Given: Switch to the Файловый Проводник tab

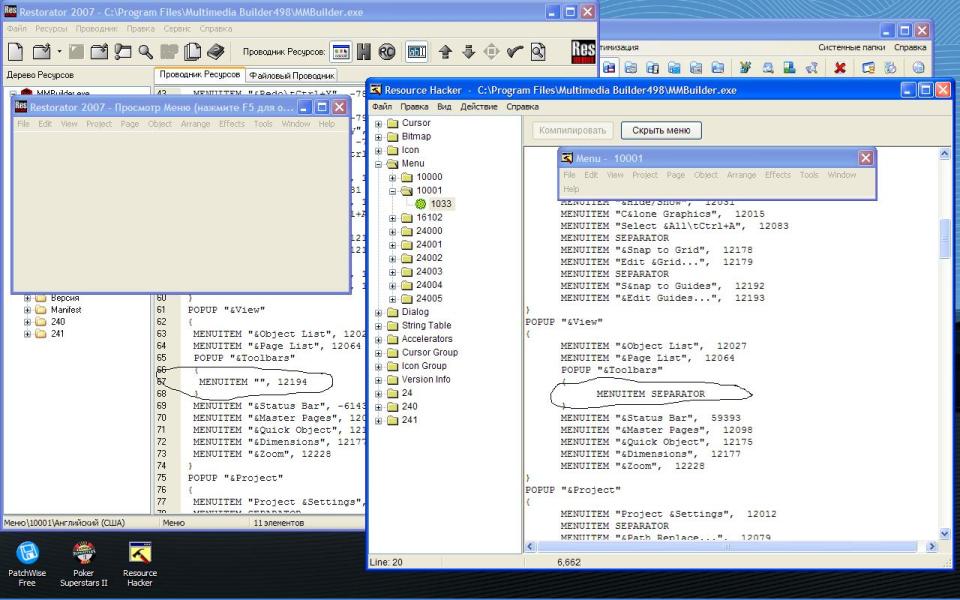Looking at the screenshot, I should pos(292,75).
